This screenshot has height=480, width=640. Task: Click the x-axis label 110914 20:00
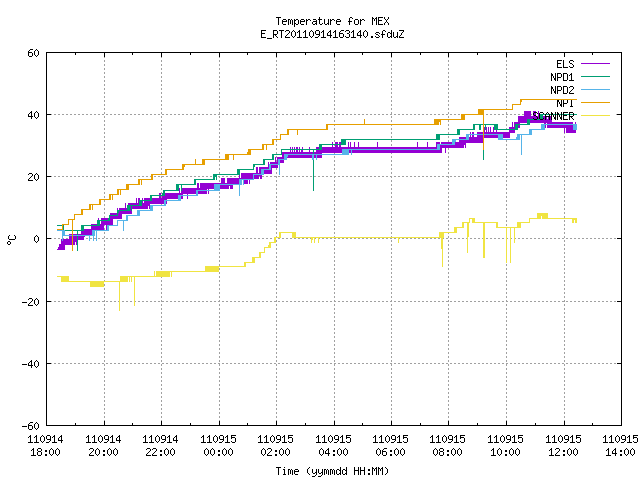pyautogui.click(x=103, y=445)
